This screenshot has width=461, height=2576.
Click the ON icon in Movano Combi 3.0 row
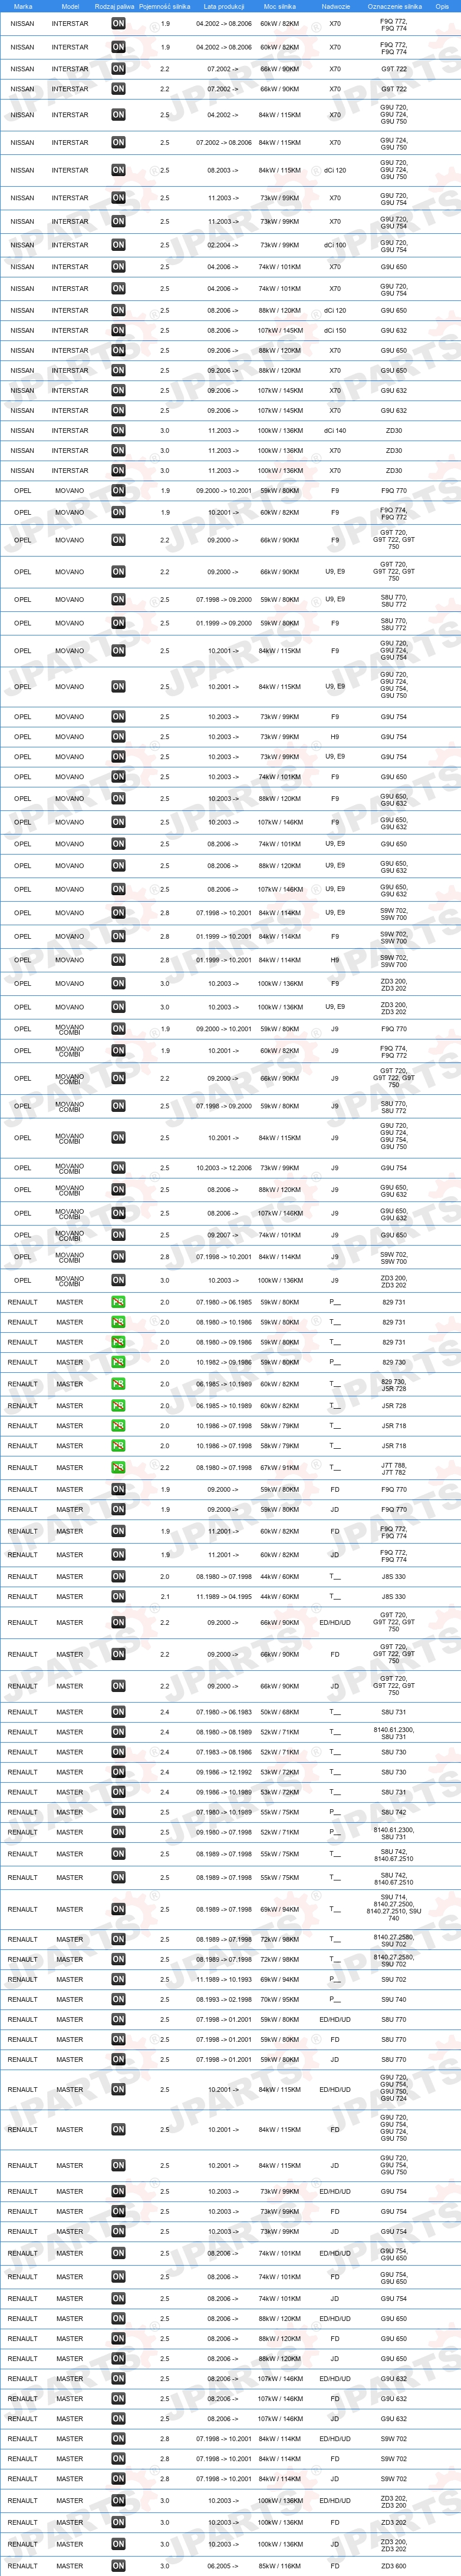(x=118, y=1280)
